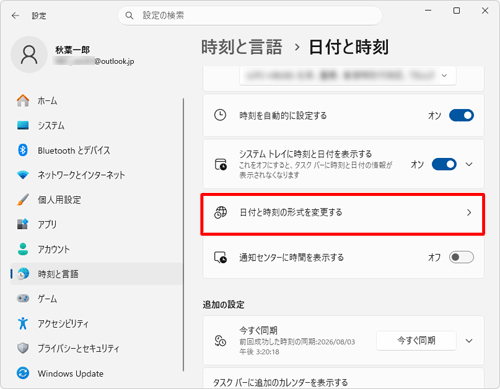Click the network Wi-Fi icon in sidebar
The image size is (500, 389).
coord(23,175)
